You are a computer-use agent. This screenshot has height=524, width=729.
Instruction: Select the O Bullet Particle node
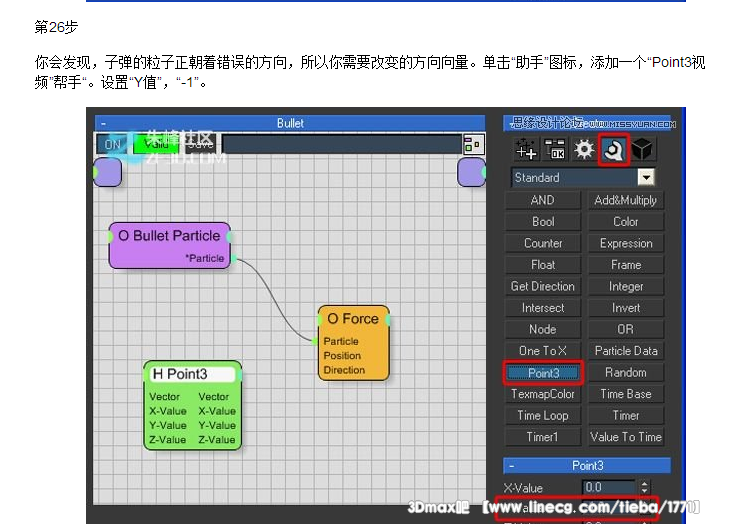coord(169,236)
